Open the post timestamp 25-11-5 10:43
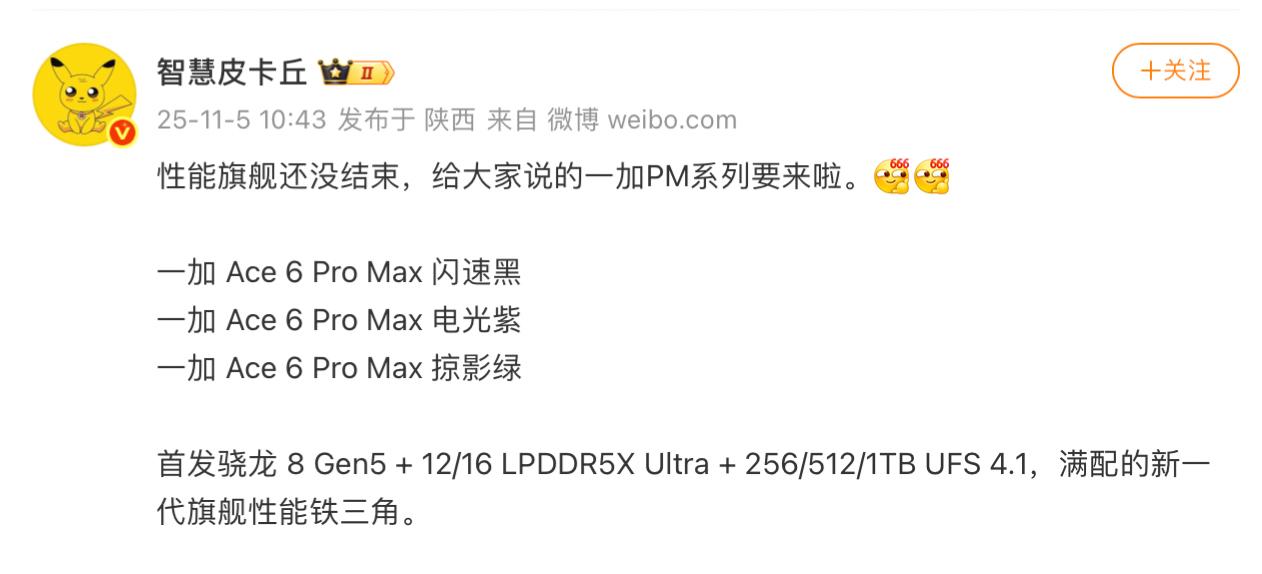Screen dimensions: 1262x574 click(242, 120)
